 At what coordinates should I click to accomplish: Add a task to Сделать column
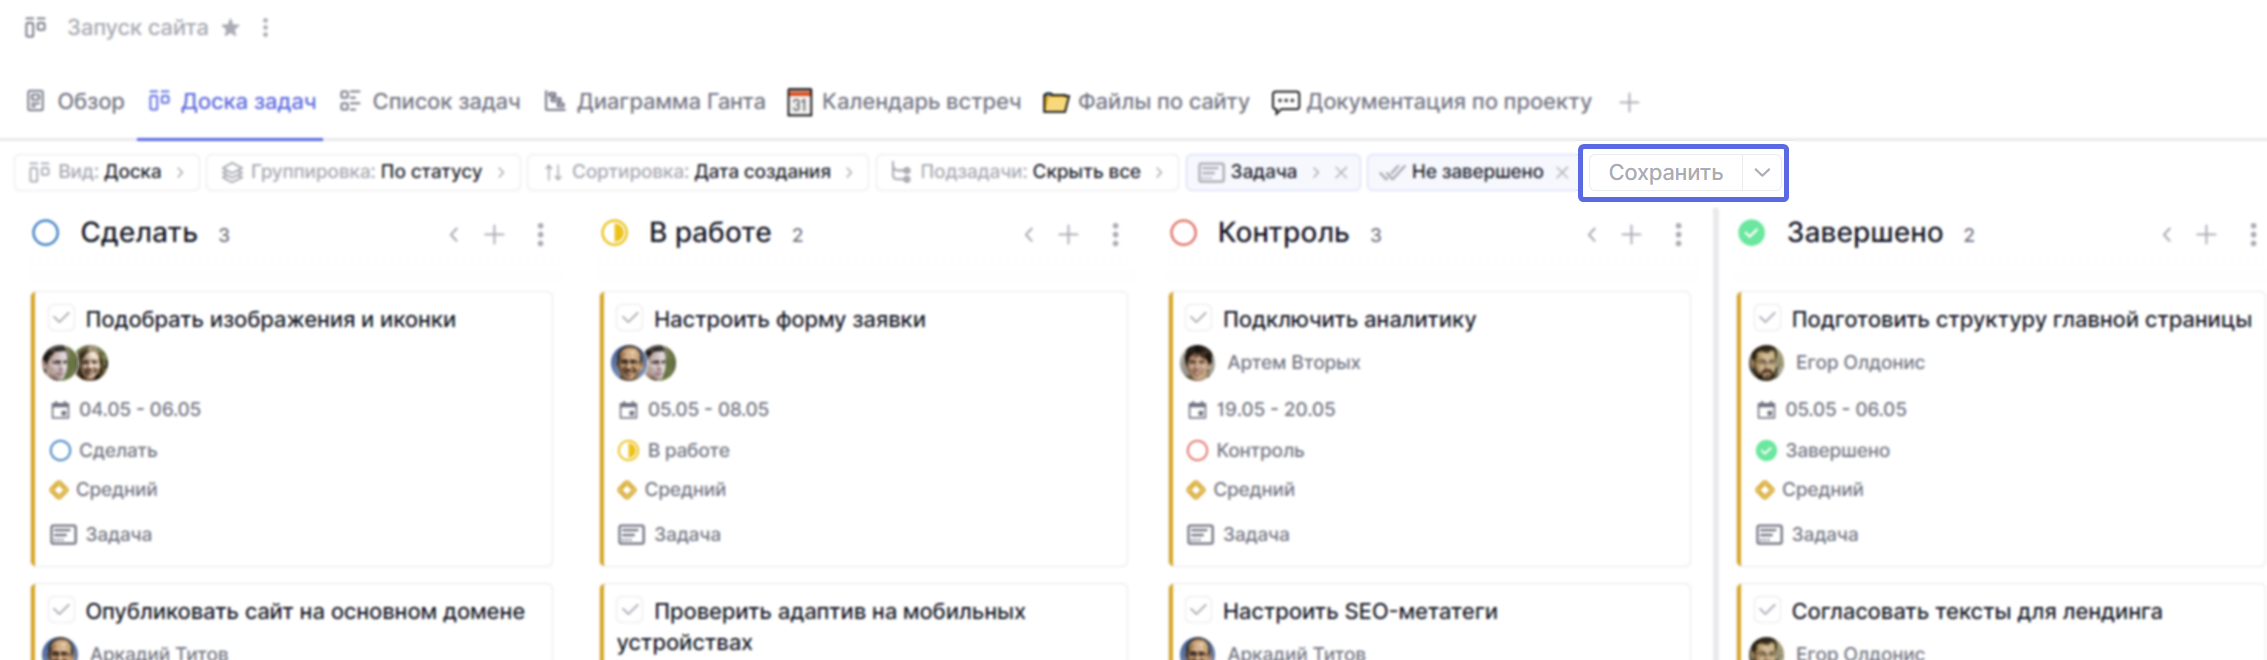pyautogui.click(x=494, y=234)
